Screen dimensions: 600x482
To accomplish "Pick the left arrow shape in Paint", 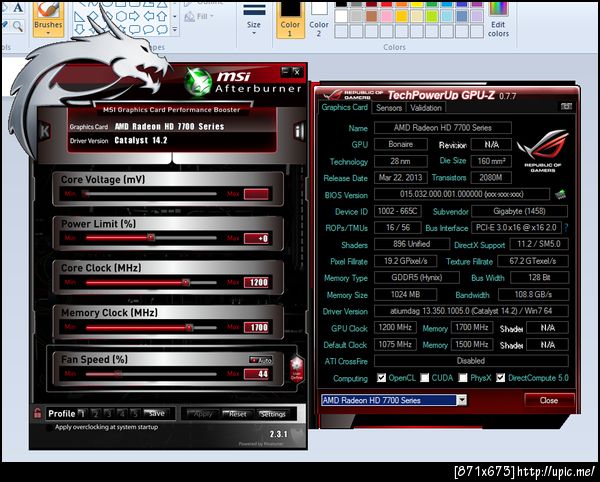I will (x=148, y=16).
